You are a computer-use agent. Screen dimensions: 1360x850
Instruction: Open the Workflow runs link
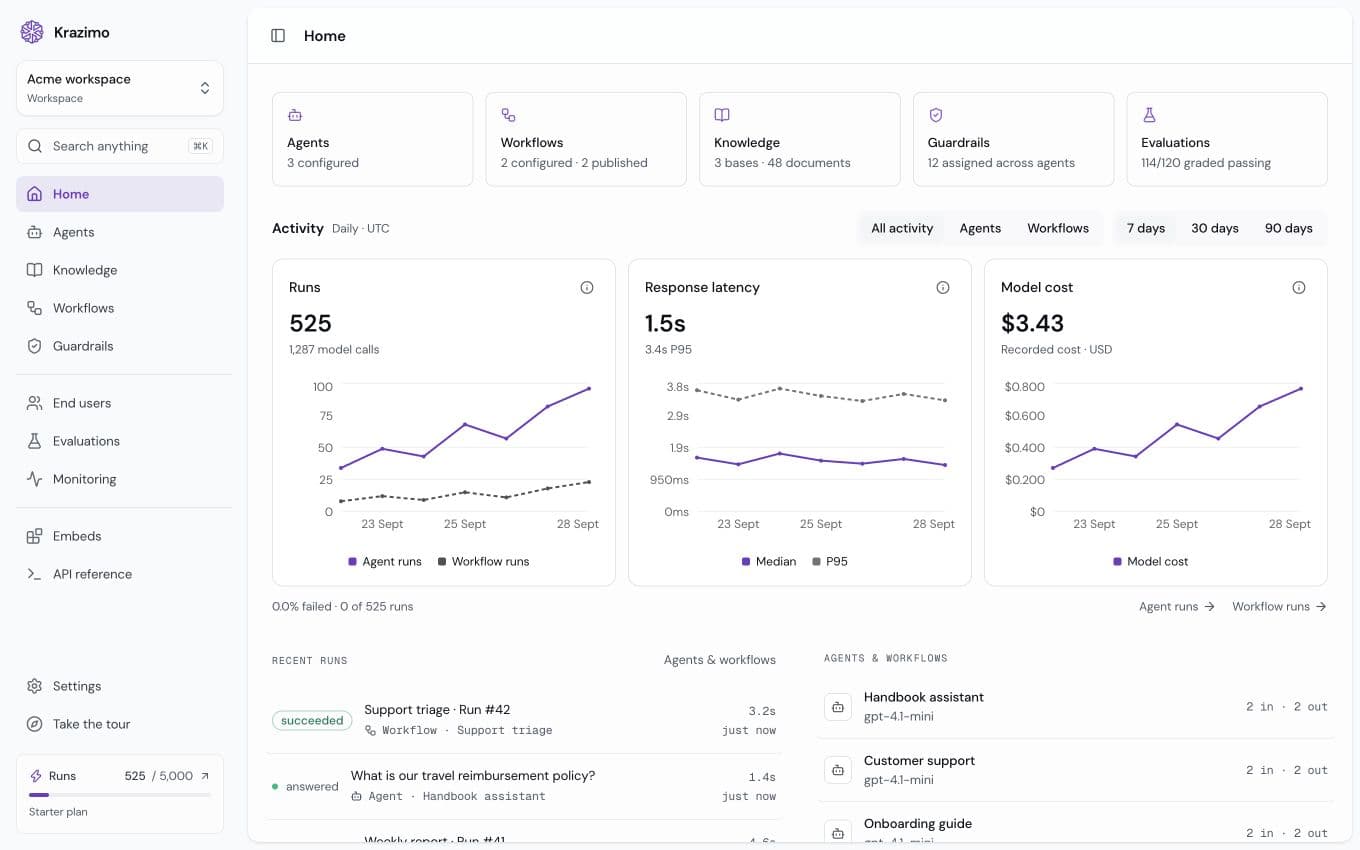(x=1280, y=606)
